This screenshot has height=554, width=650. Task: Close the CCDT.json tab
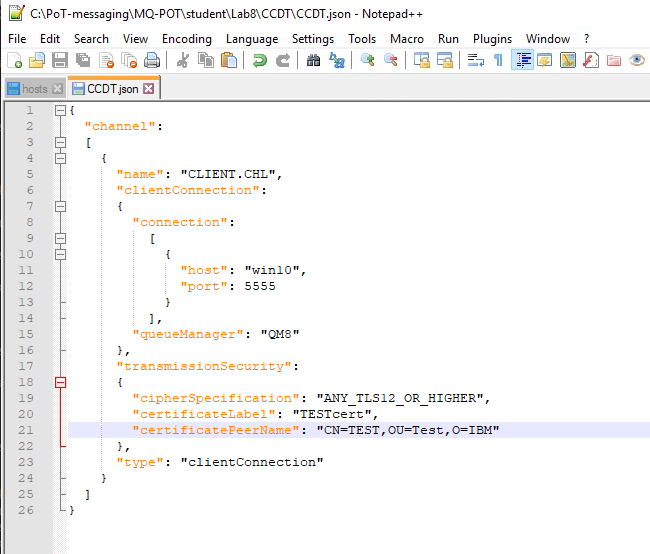pyautogui.click(x=149, y=88)
